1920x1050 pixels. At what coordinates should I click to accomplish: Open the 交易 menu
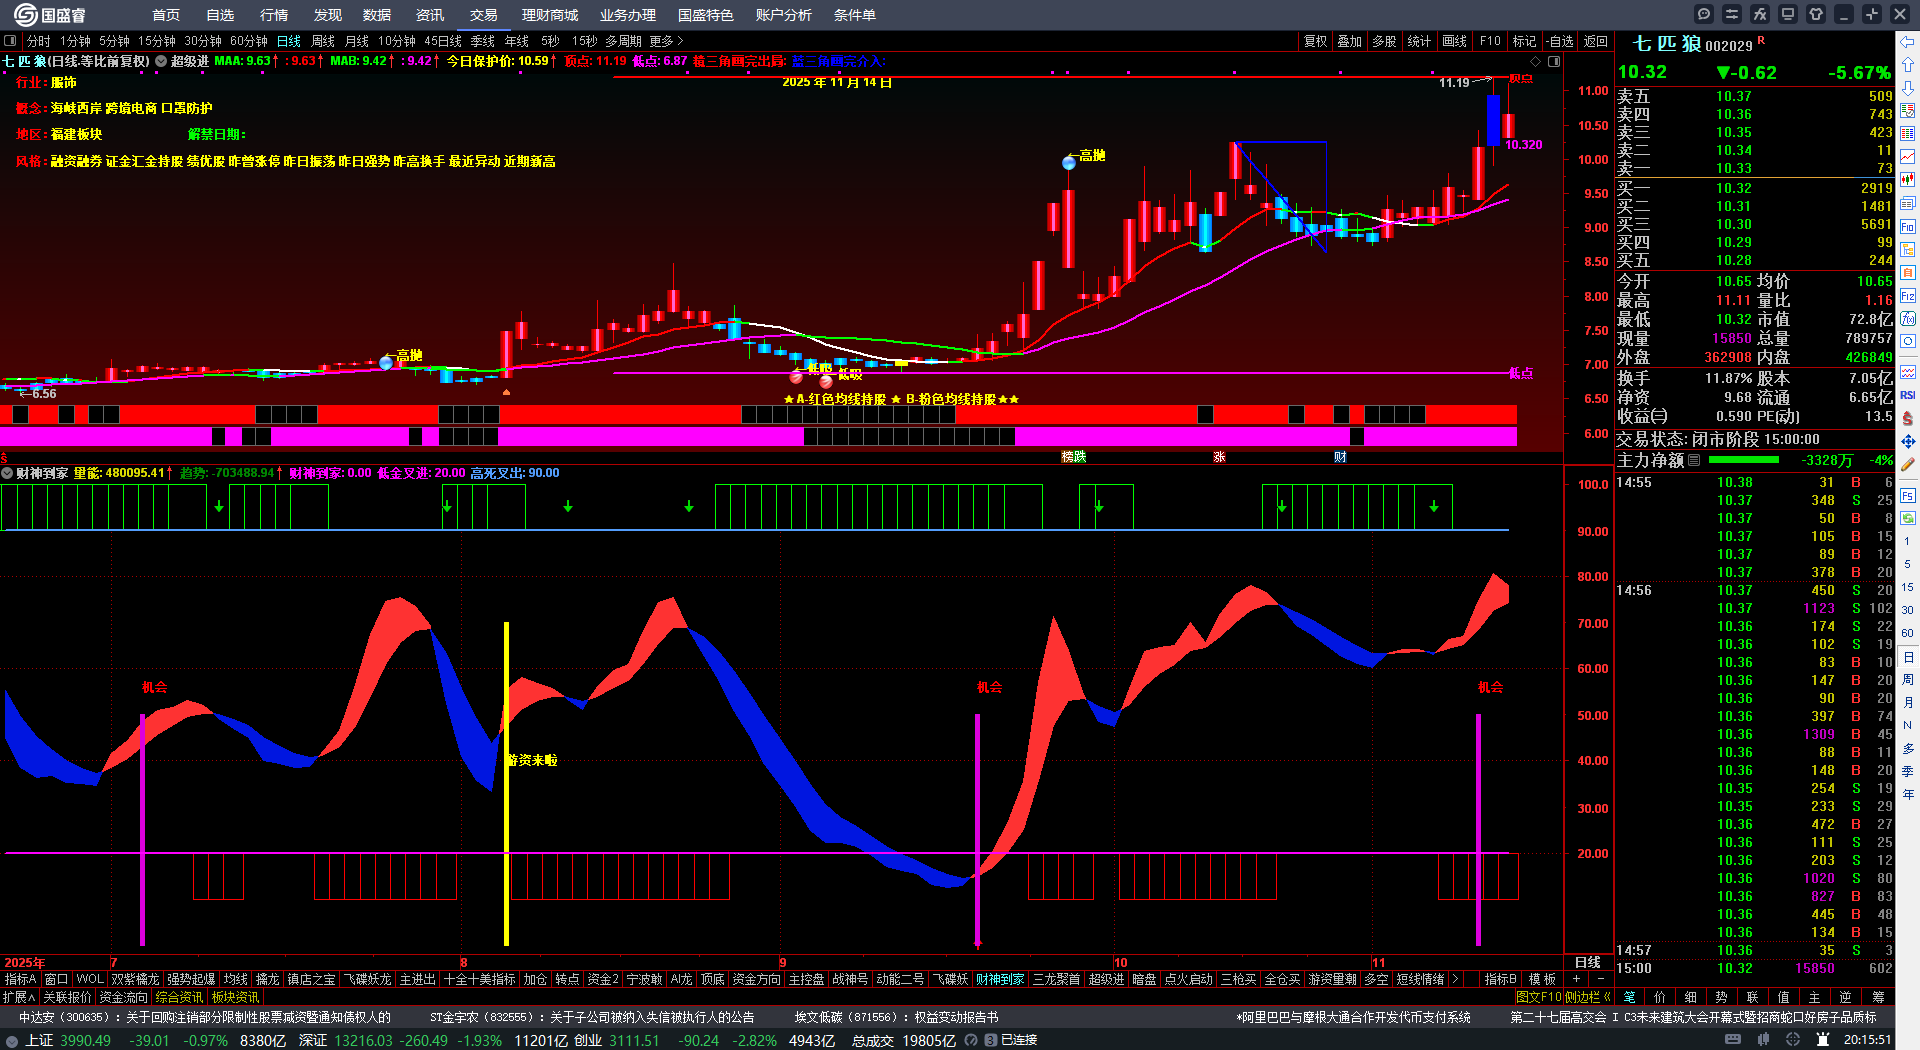tap(483, 15)
